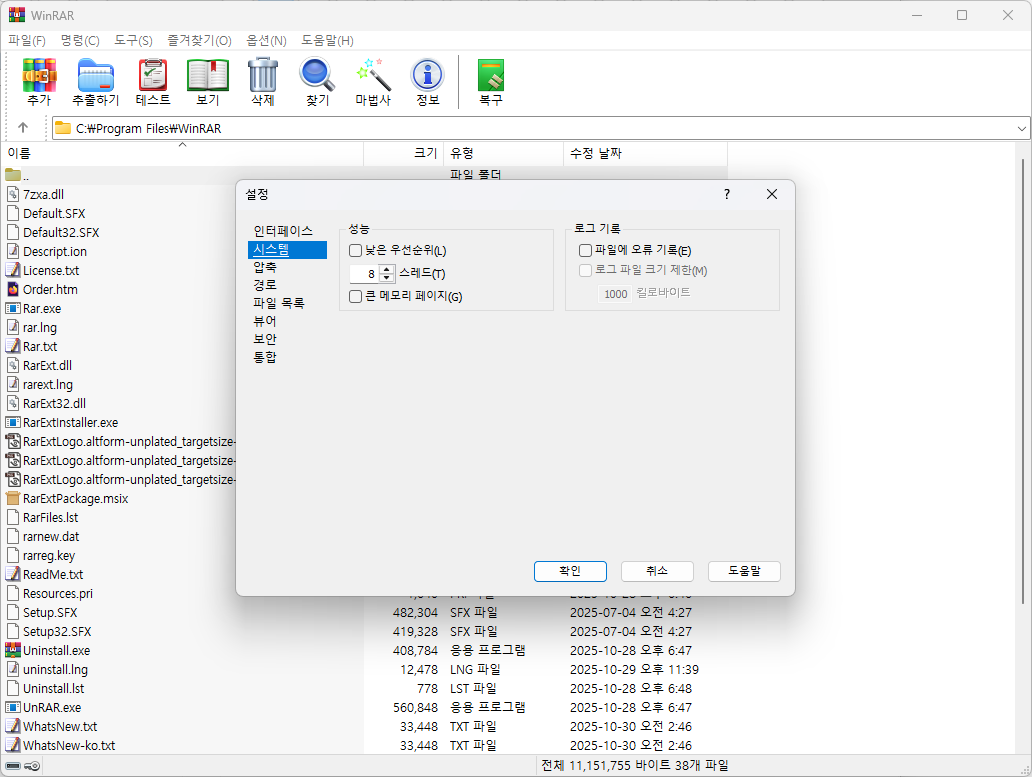Select 인터페이스 settings category
The height and width of the screenshot is (777, 1032).
click(283, 232)
